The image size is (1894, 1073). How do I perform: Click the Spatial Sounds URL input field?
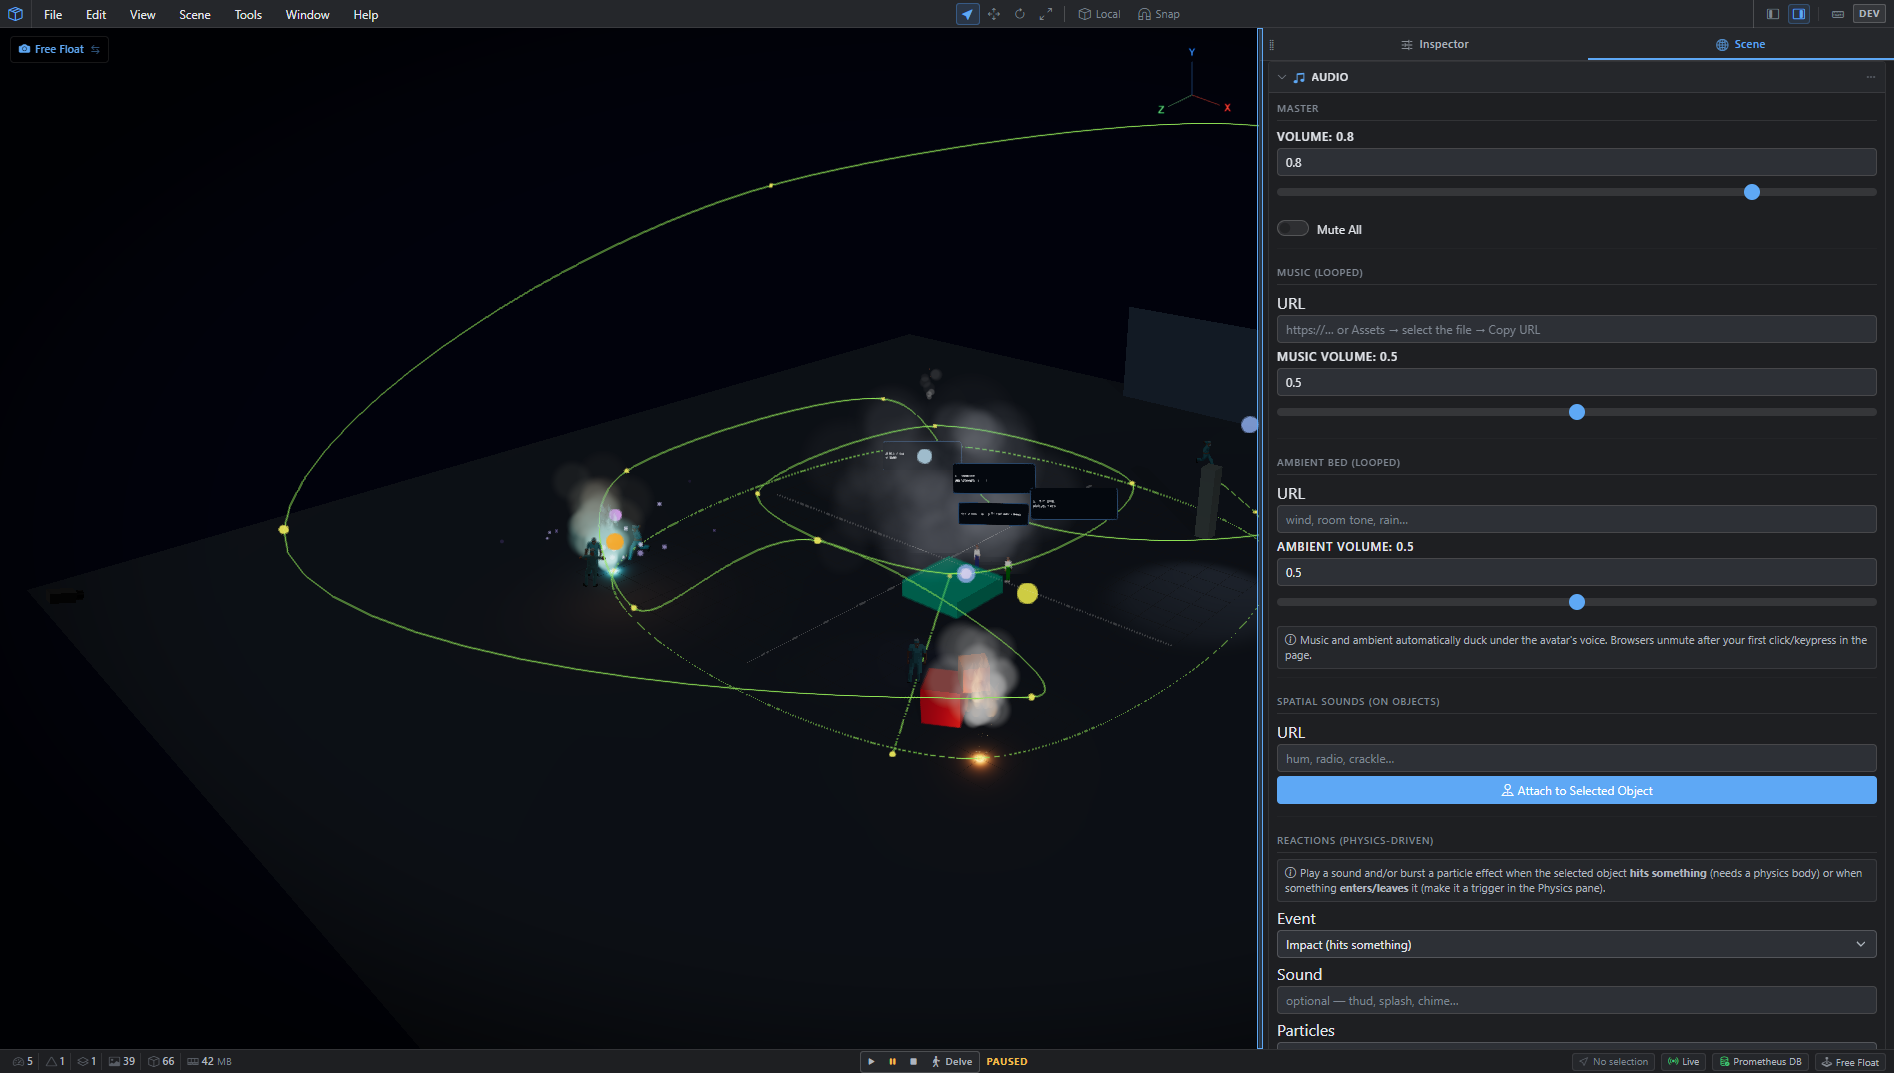pyautogui.click(x=1576, y=759)
